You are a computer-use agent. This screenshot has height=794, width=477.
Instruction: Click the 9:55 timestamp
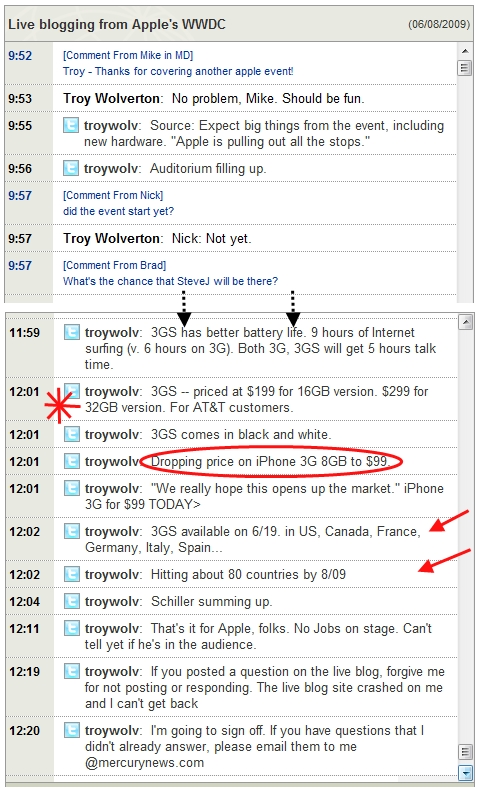[x=20, y=126]
